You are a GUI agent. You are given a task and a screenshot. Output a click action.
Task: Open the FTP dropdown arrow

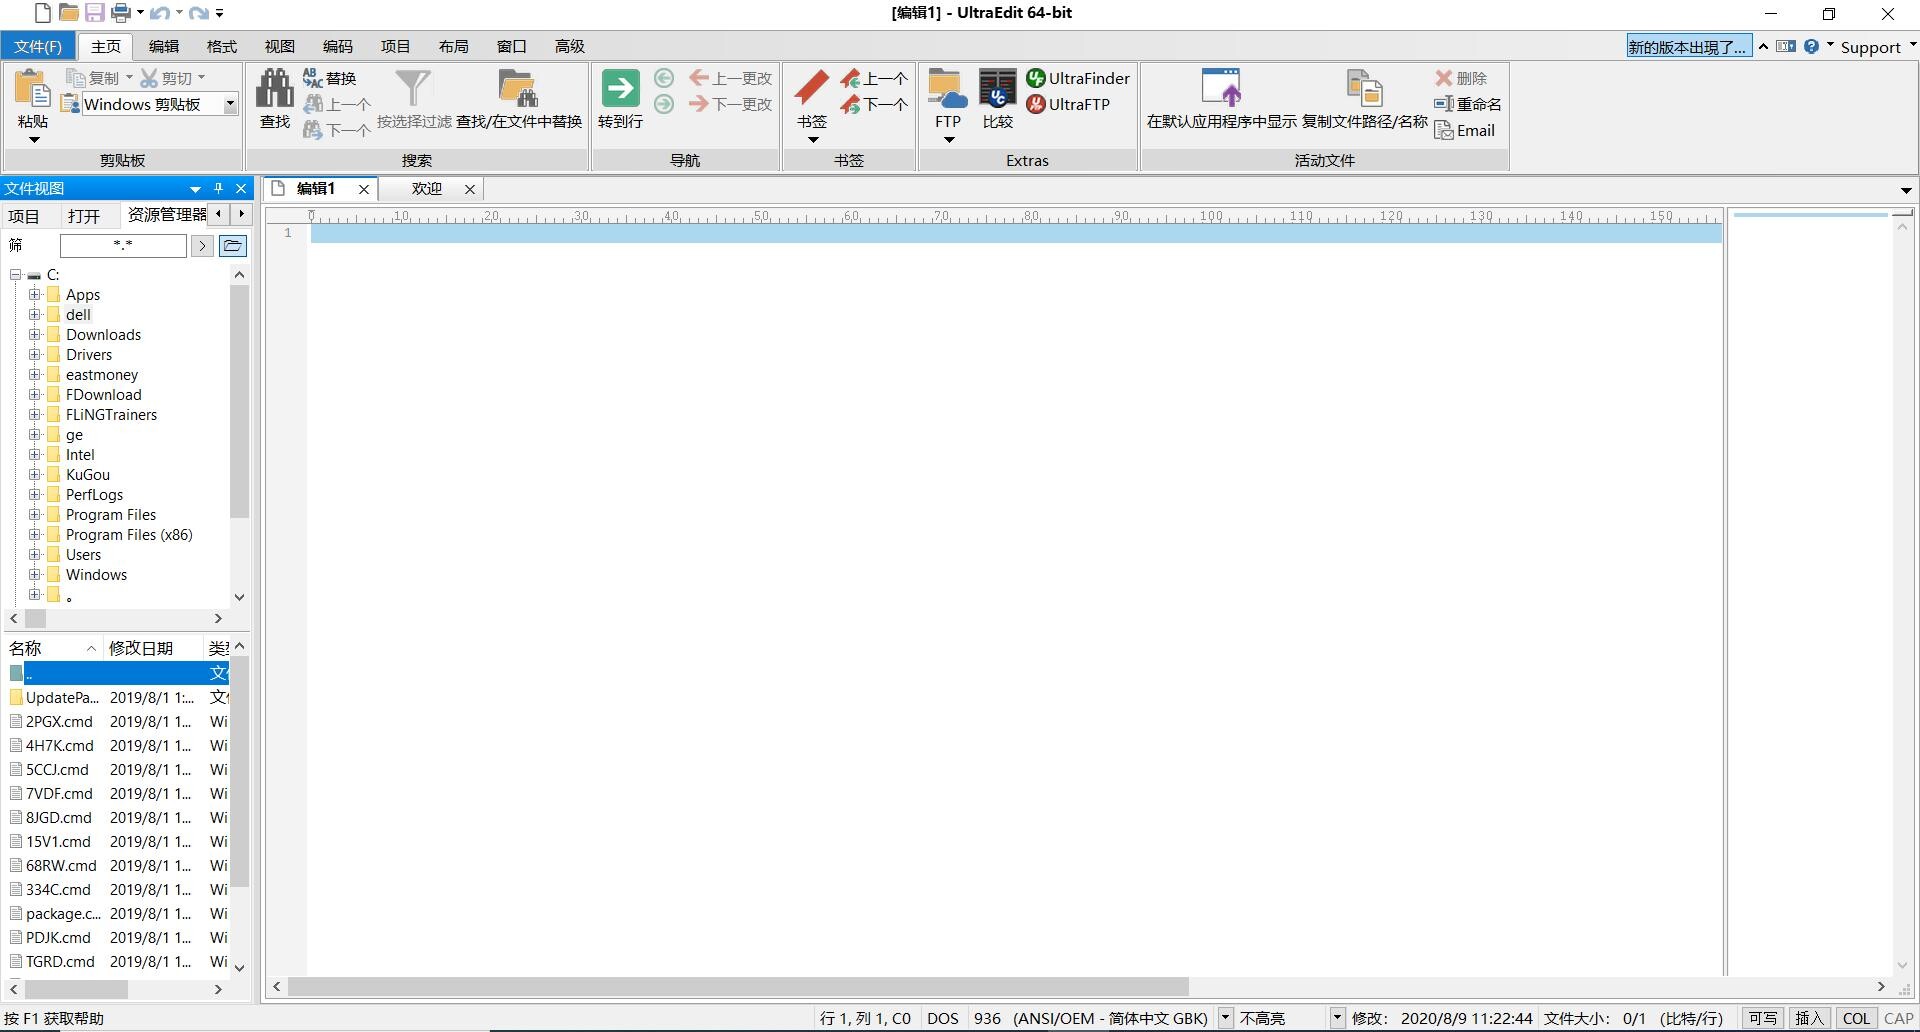pyautogui.click(x=948, y=140)
